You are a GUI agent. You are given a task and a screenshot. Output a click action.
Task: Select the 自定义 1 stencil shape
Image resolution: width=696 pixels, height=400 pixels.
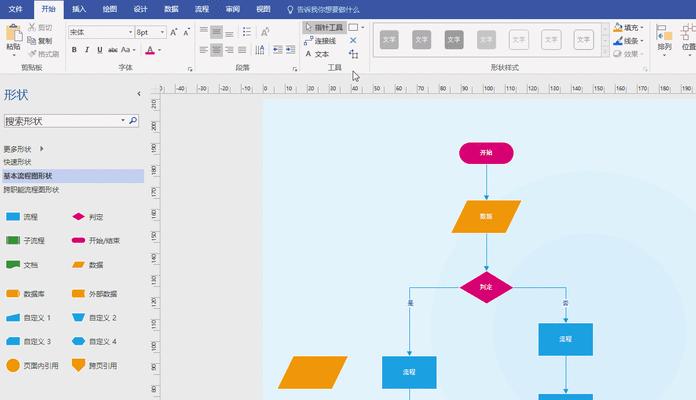13,317
